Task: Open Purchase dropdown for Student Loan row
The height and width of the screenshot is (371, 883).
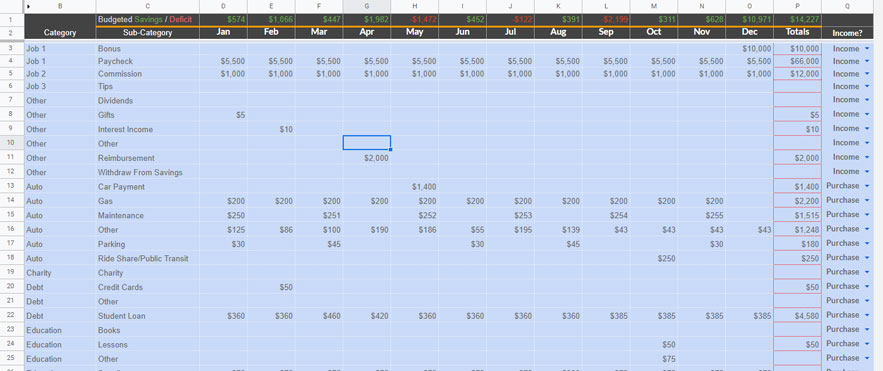Action: pyautogui.click(x=867, y=315)
